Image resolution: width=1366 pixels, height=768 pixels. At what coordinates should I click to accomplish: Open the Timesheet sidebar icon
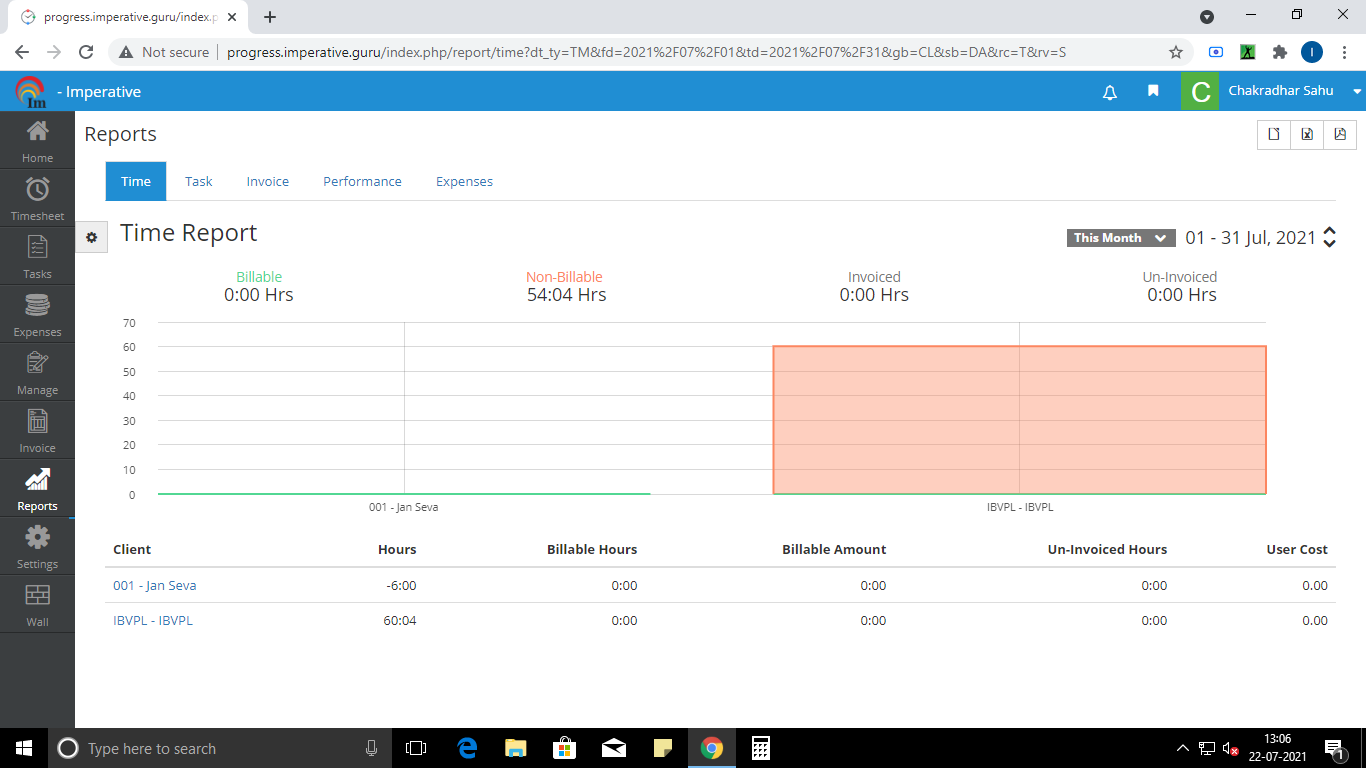pyautogui.click(x=37, y=198)
